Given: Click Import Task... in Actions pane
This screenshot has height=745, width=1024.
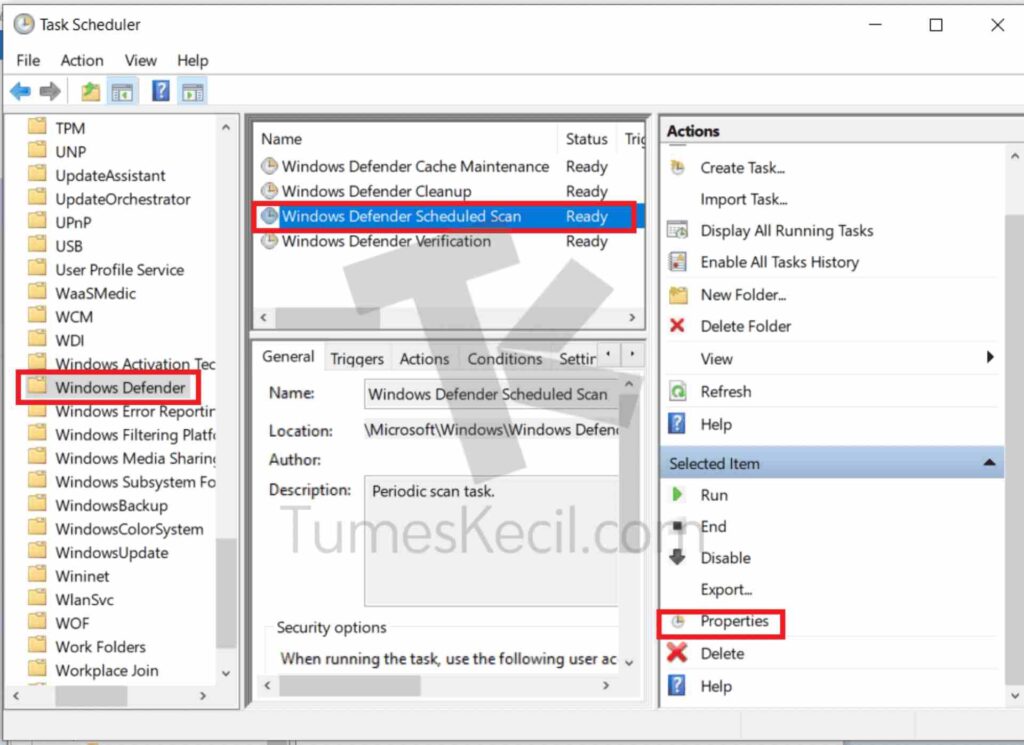Looking at the screenshot, I should pos(744,198).
